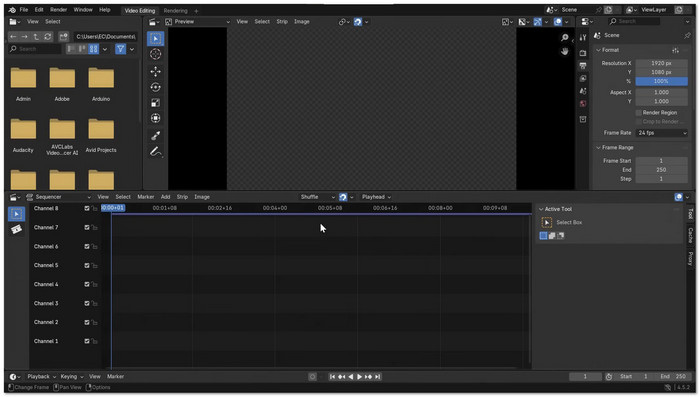Select the Select Box tool in preview toolbar

(x=155, y=39)
